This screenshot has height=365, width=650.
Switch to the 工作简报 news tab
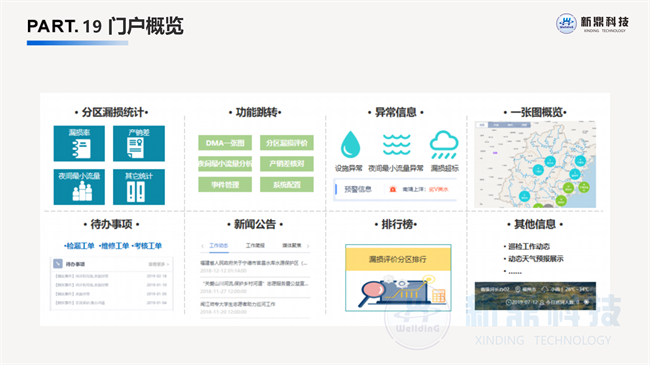[x=255, y=246]
